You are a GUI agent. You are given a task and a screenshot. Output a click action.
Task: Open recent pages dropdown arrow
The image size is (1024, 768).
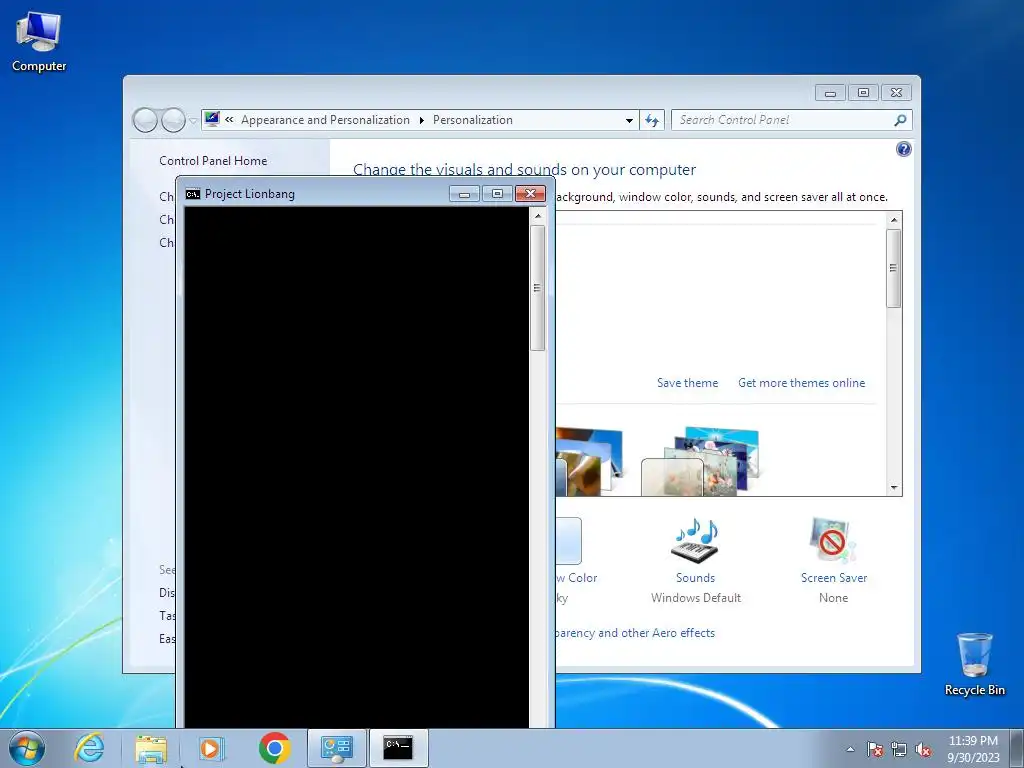pyautogui.click(x=193, y=121)
